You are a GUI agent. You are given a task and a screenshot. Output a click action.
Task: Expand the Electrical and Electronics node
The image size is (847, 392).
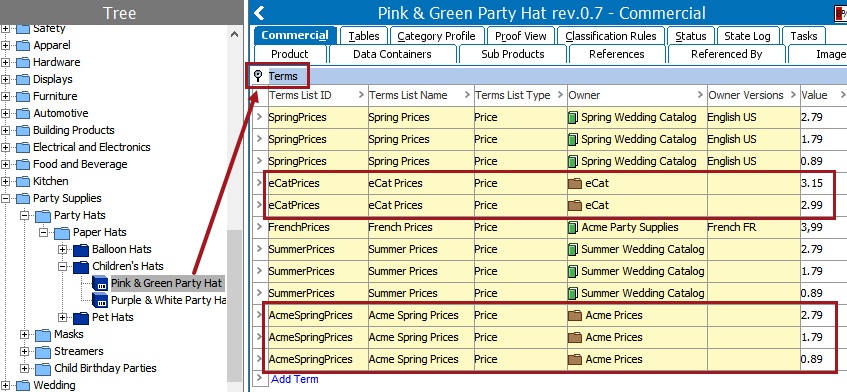(x=6, y=147)
